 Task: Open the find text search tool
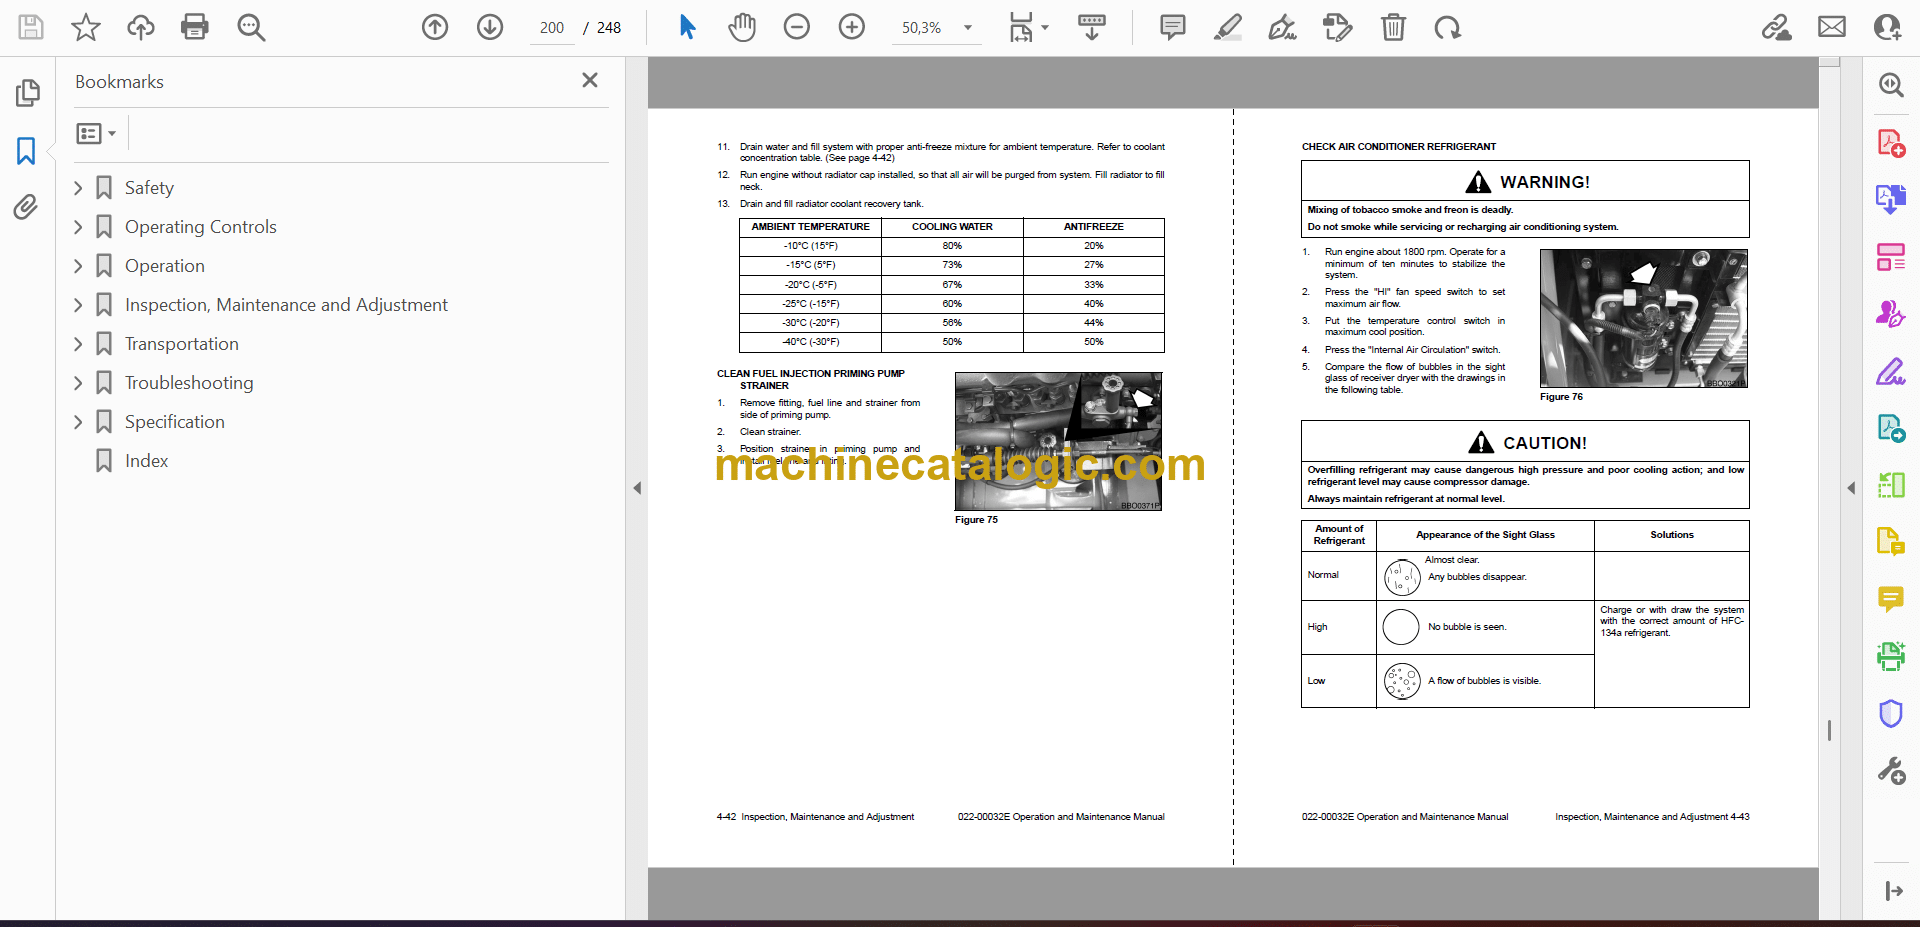(x=251, y=27)
